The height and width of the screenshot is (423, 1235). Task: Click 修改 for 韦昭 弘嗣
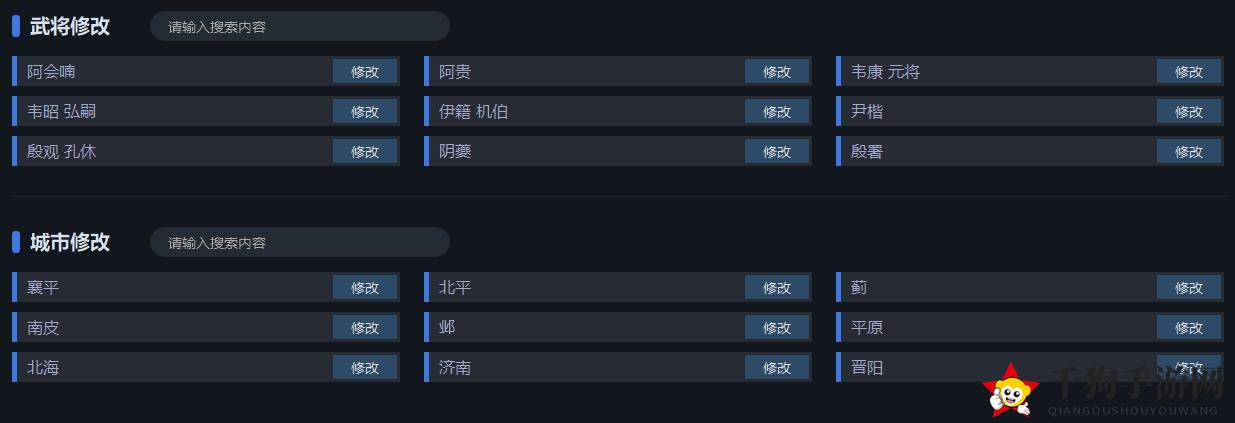365,111
